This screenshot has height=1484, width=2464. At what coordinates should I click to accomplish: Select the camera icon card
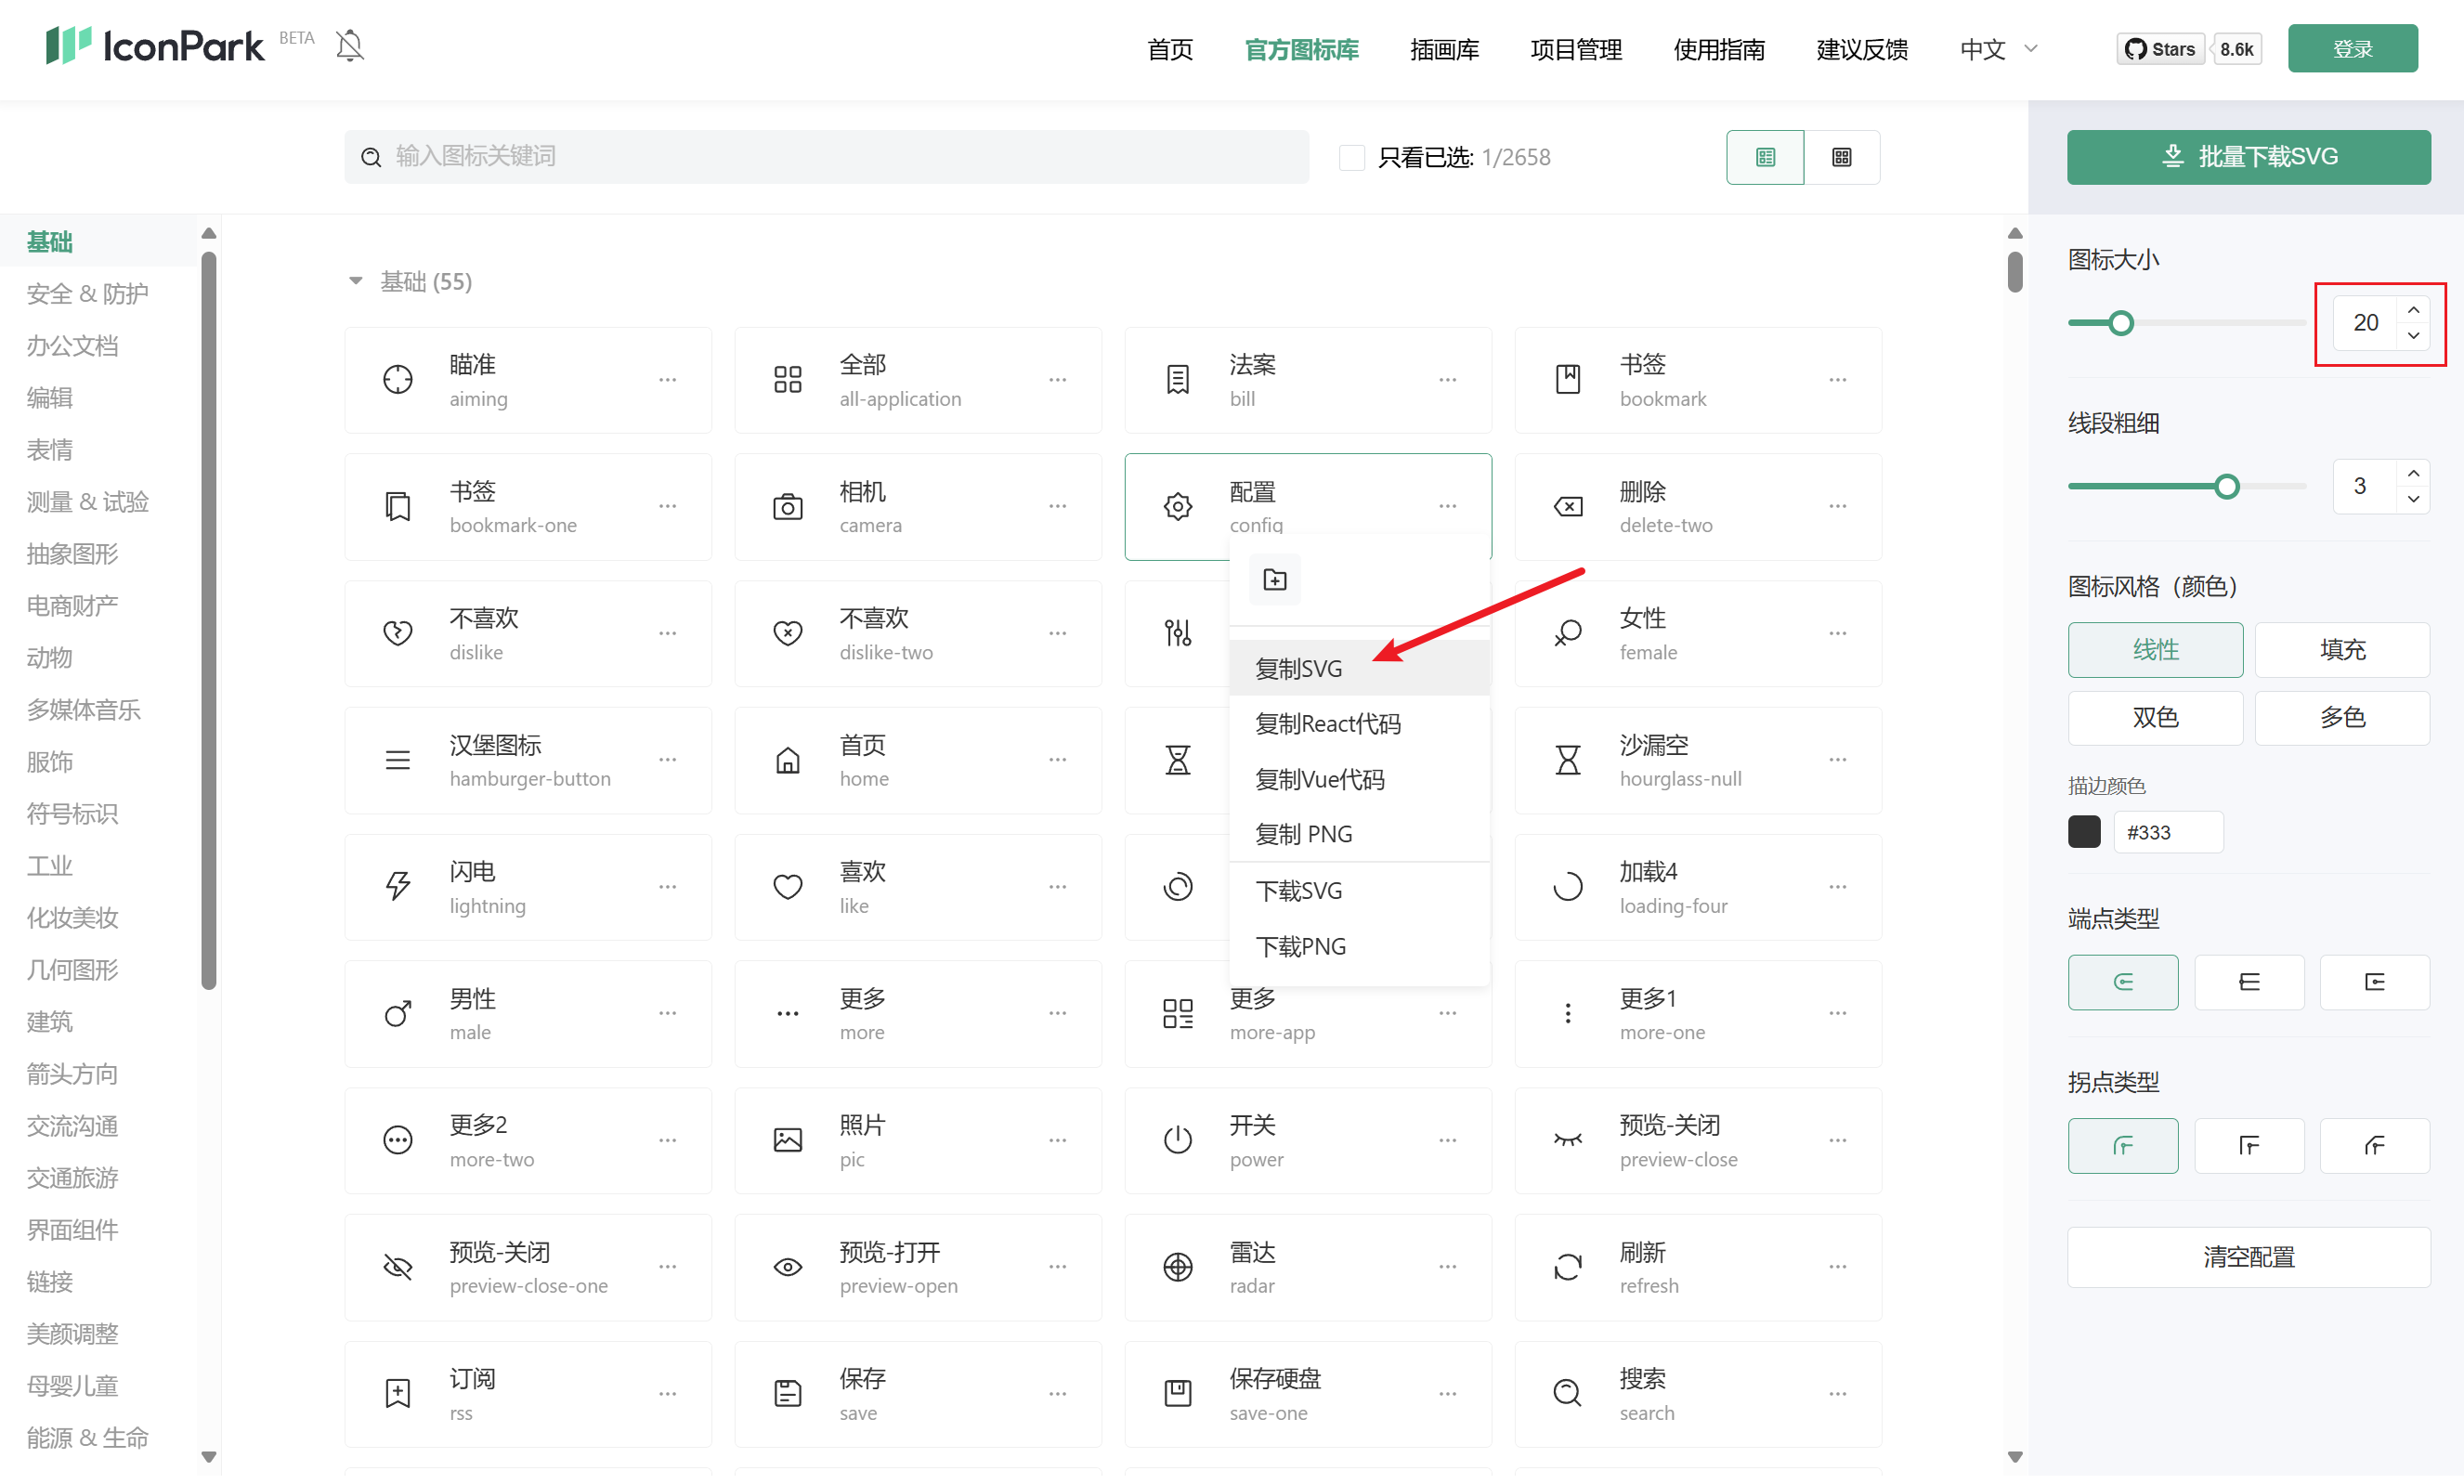pyautogui.click(x=917, y=507)
